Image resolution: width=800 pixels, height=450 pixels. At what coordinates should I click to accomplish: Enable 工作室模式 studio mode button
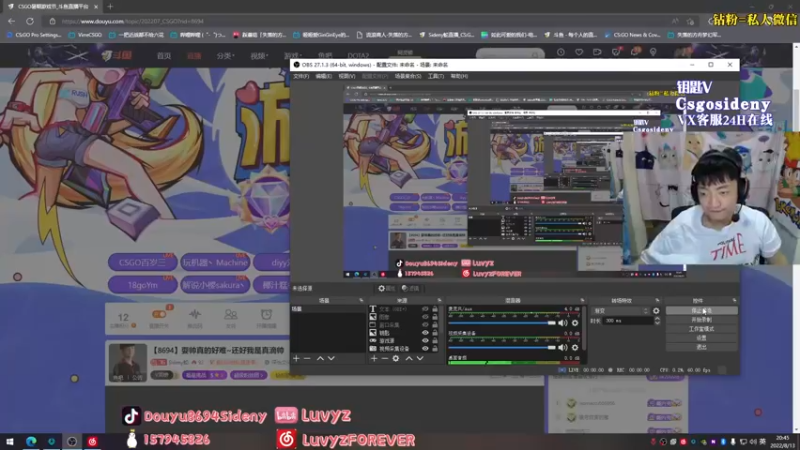[x=702, y=329]
